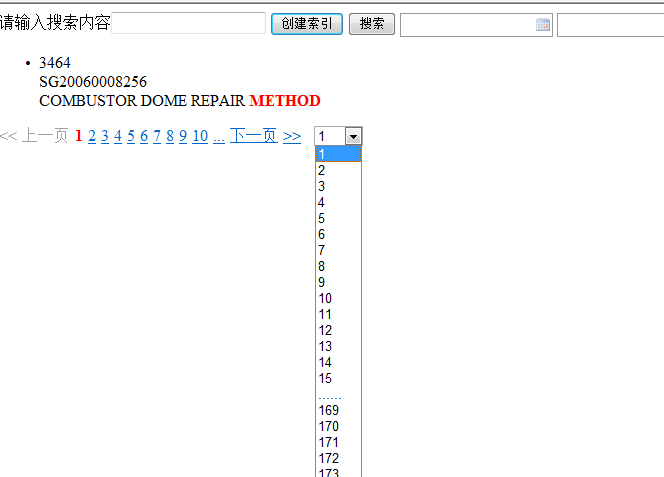Select option 3 in page dropdown list
The image size is (664, 477).
(x=338, y=186)
